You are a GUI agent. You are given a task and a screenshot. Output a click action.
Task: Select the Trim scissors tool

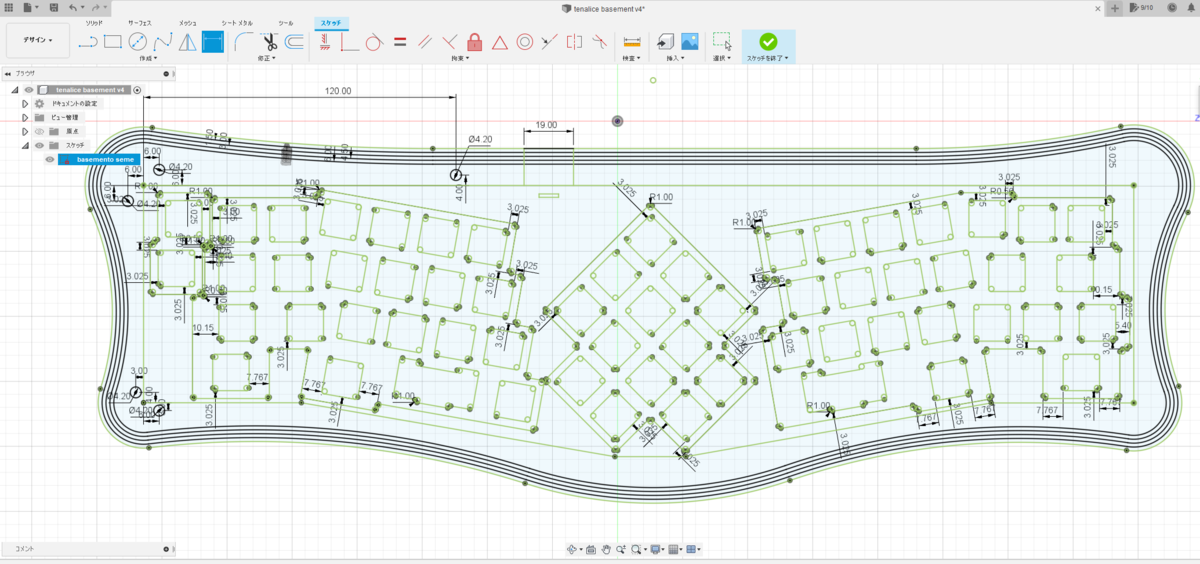269,42
